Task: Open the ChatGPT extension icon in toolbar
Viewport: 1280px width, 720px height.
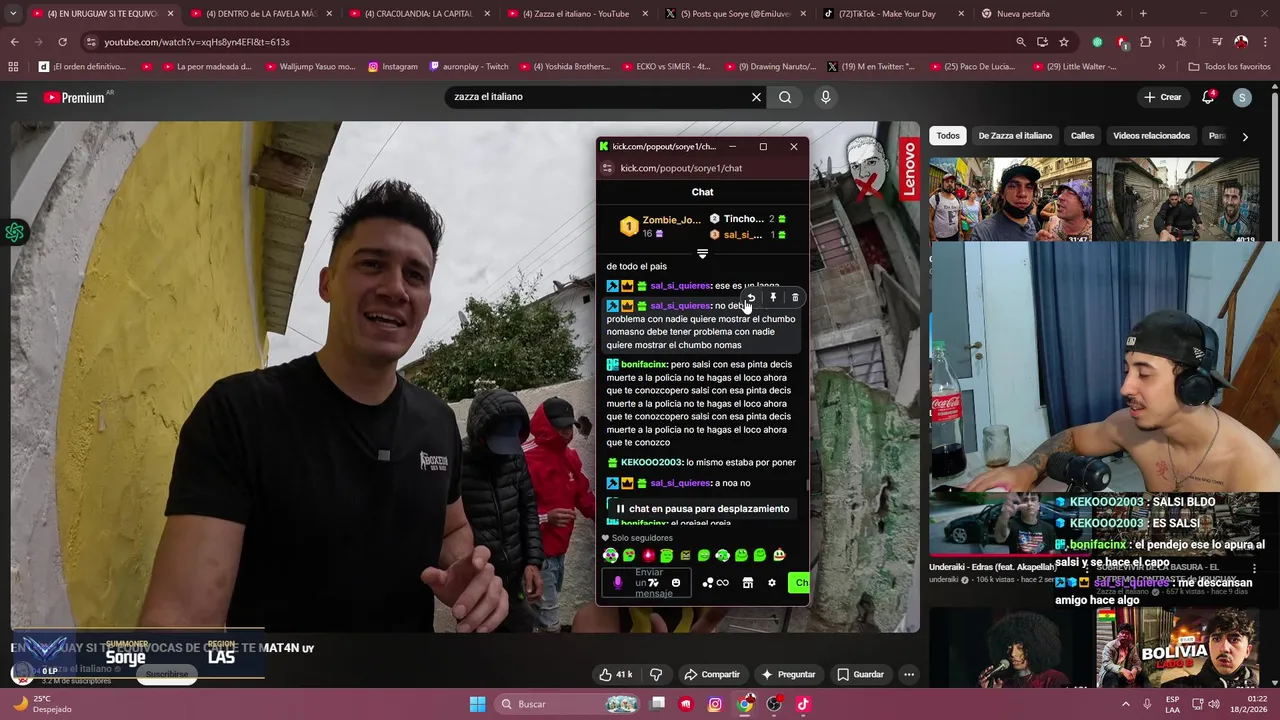Action: click(x=1098, y=42)
